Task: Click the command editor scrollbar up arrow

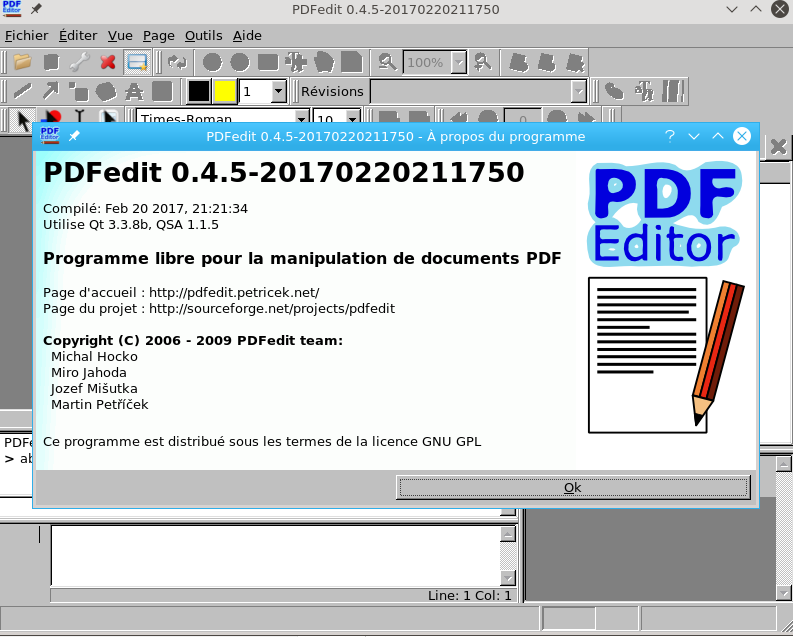Action: (x=508, y=534)
